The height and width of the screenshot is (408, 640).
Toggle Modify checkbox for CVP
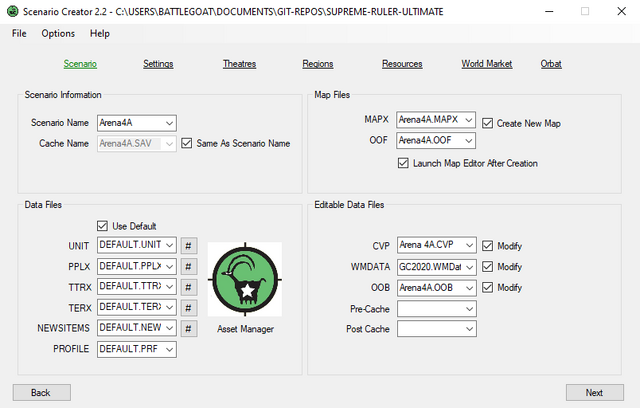coord(487,246)
